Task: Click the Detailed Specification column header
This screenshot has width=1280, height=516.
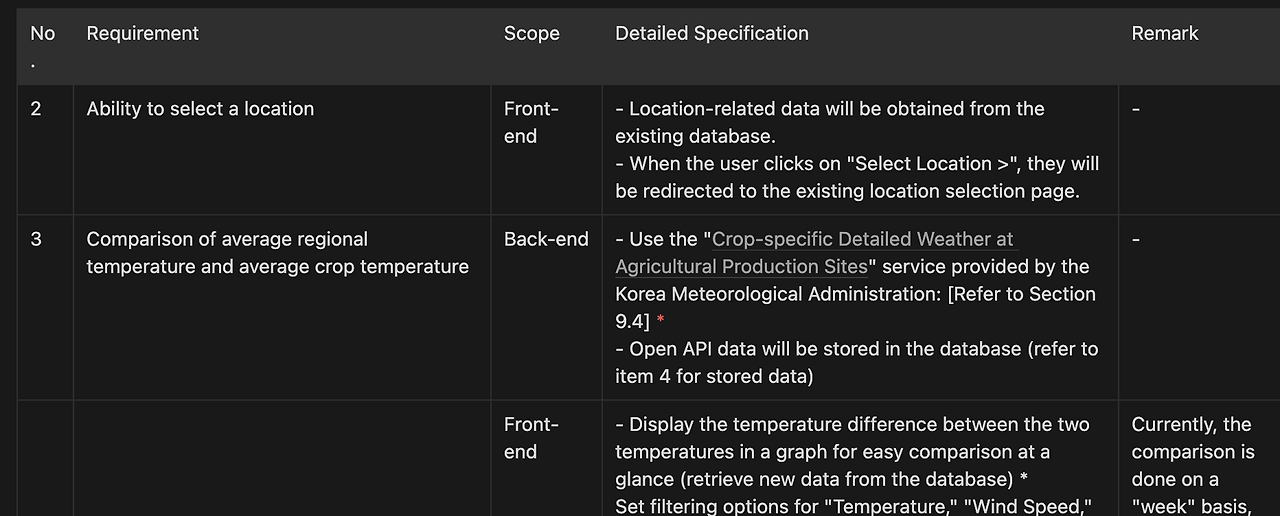Action: point(711,34)
